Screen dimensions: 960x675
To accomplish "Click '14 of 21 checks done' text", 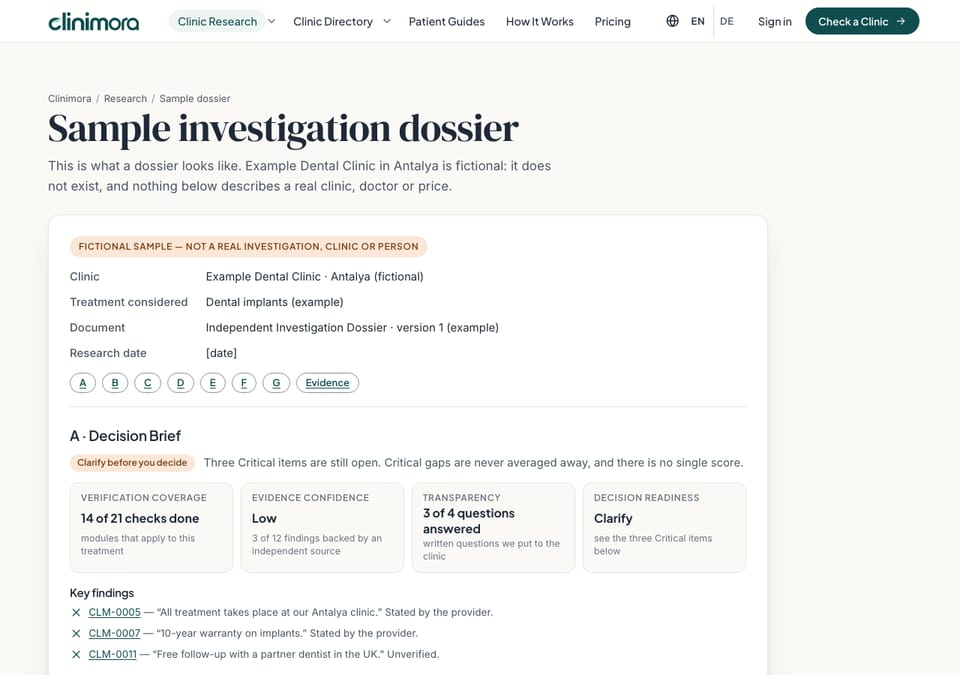I will click(x=140, y=518).
